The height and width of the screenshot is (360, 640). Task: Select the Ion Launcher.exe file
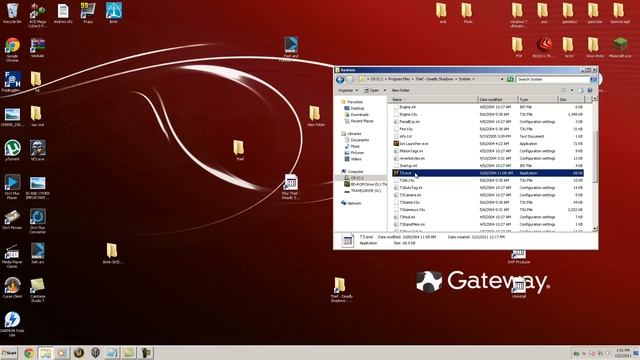(487, 144)
